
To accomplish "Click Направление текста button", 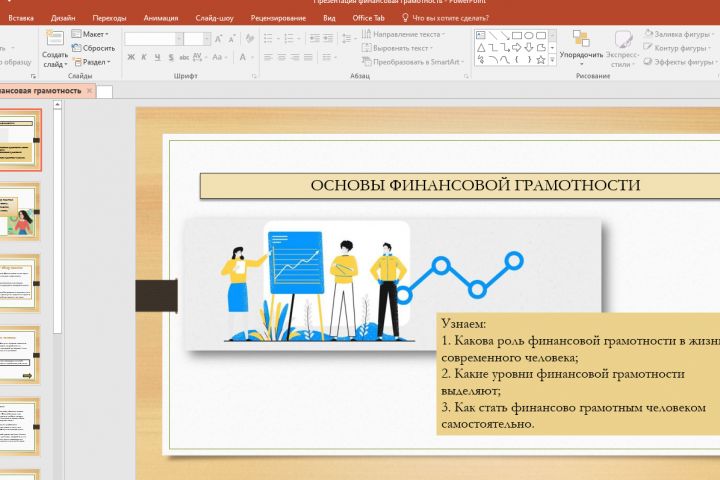I will point(402,34).
